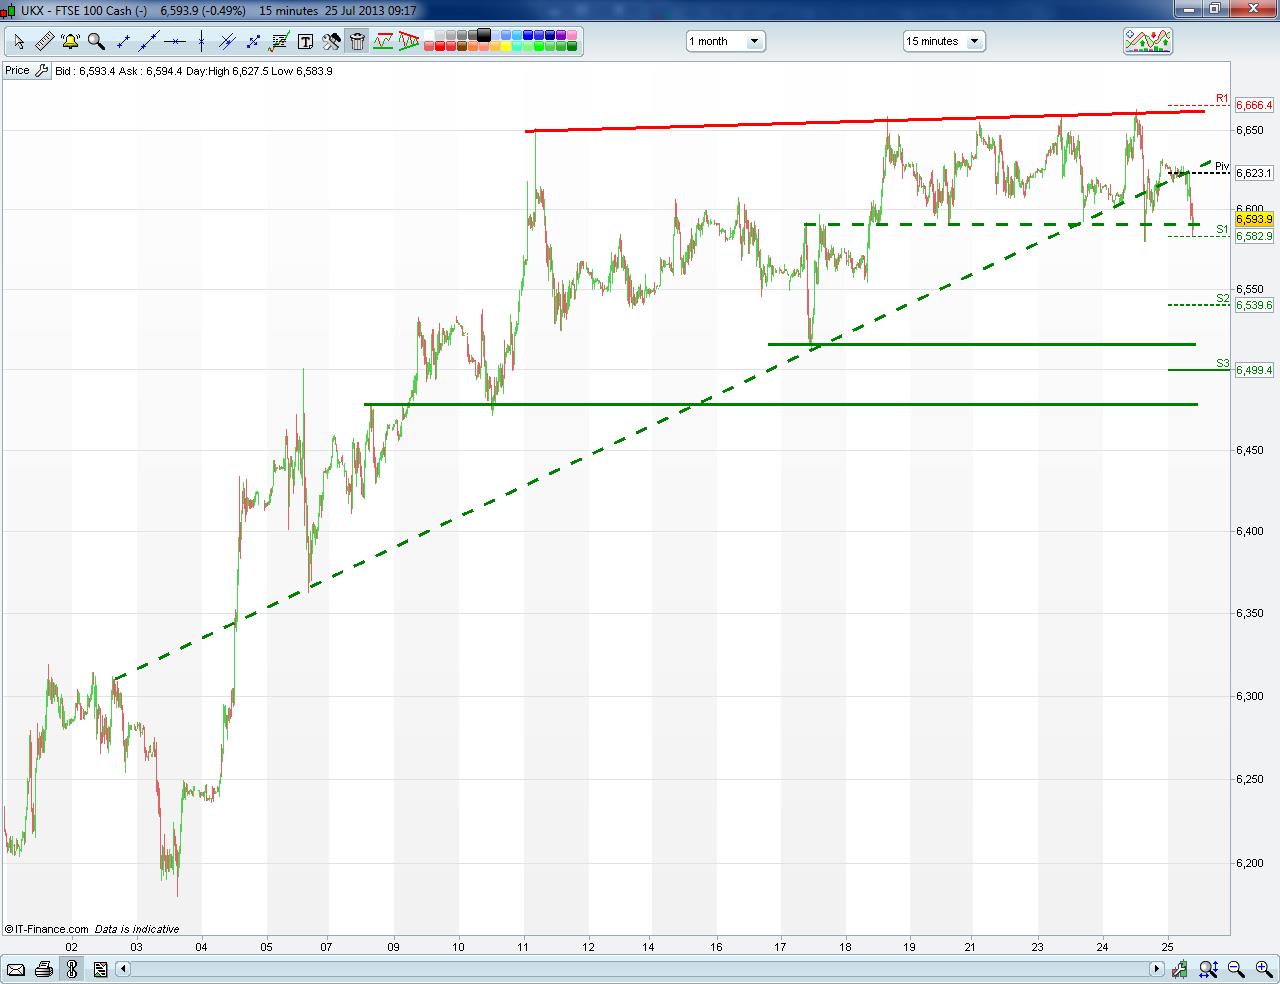Viewport: 1280px width, 984px height.
Task: Click the trash can delete tool
Action: tap(357, 41)
